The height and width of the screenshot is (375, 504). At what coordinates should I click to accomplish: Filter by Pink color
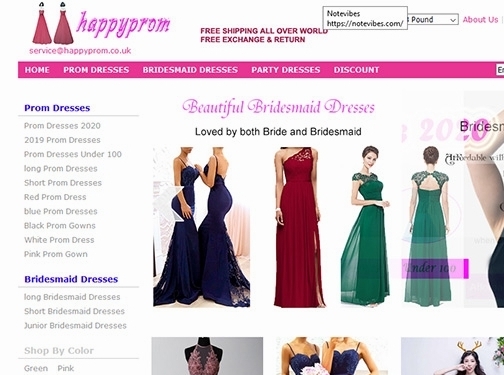click(x=65, y=368)
